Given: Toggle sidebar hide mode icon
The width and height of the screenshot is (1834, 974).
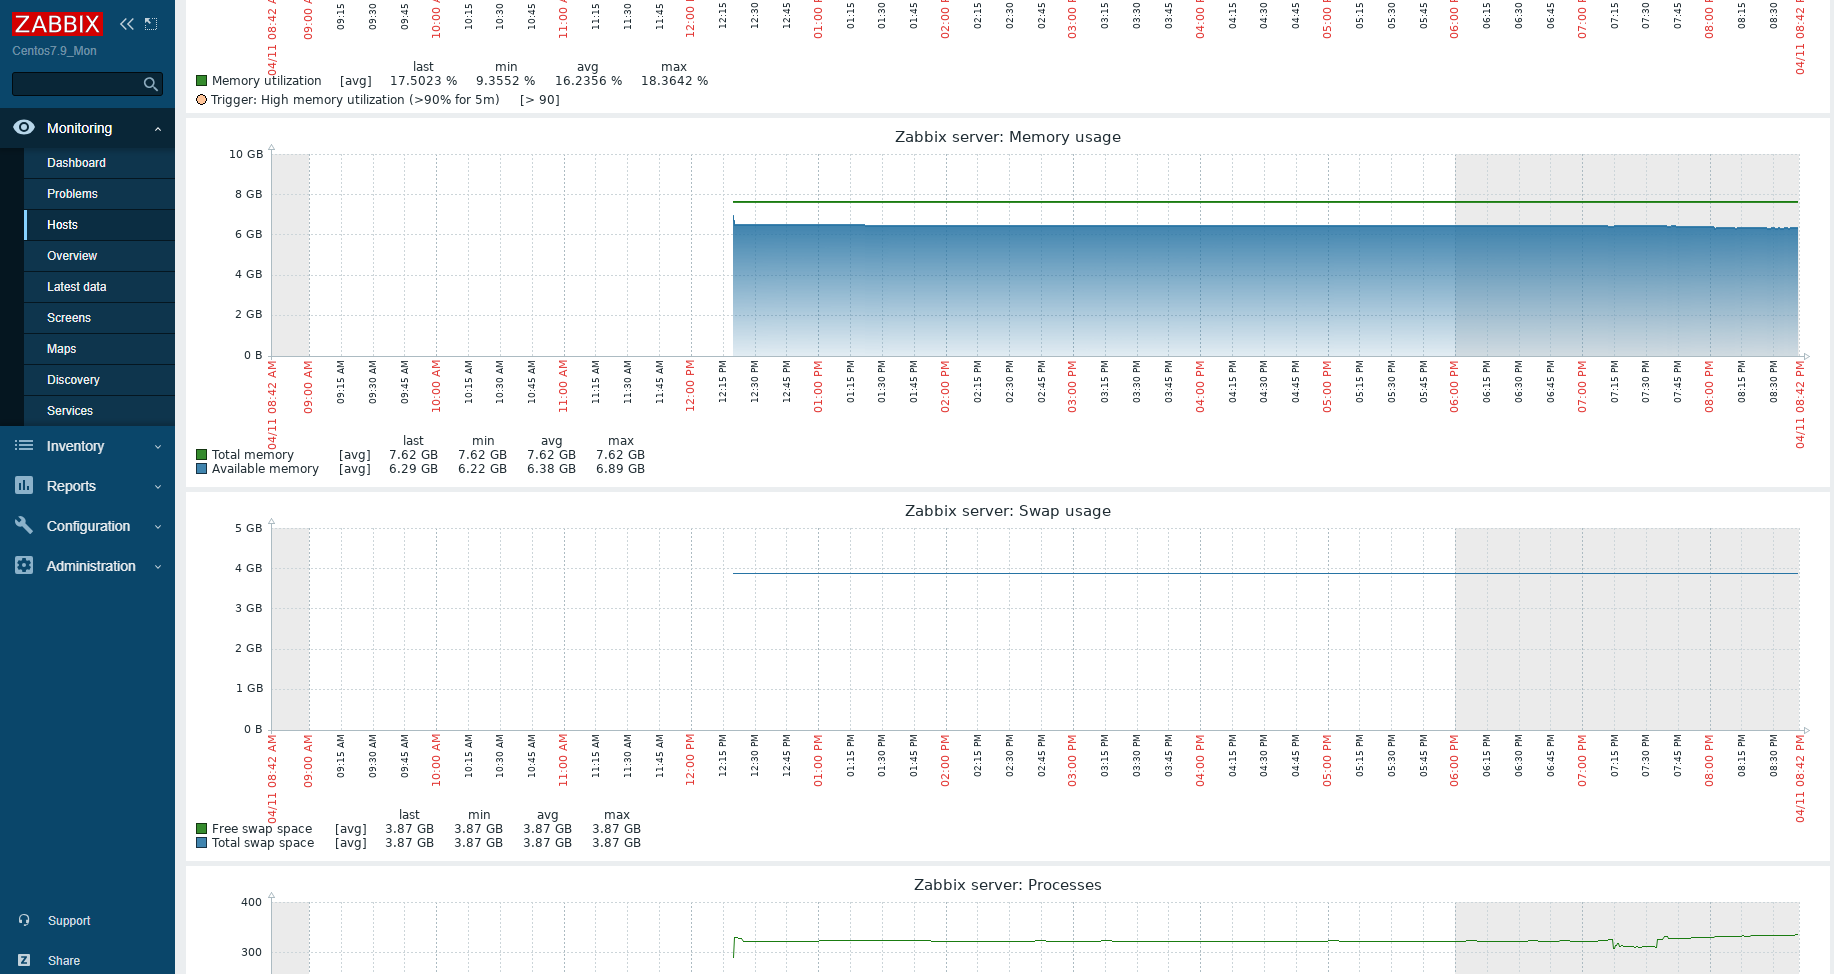Looking at the screenshot, I should click(151, 24).
